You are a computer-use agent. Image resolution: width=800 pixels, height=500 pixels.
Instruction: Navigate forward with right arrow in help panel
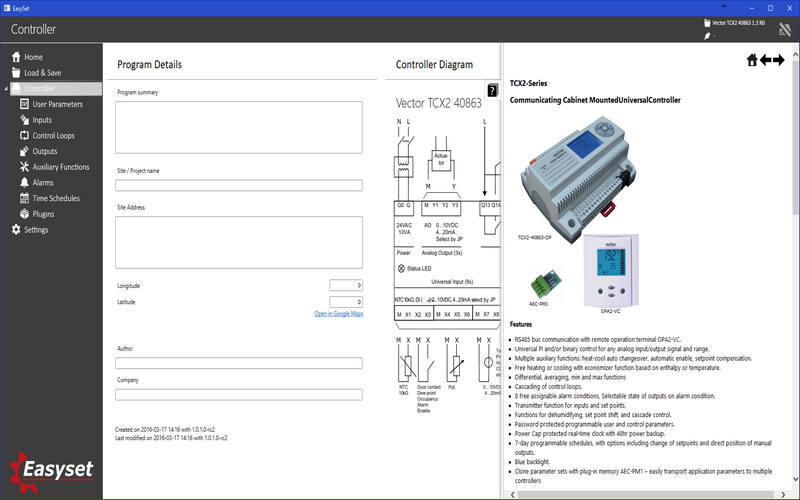click(779, 60)
